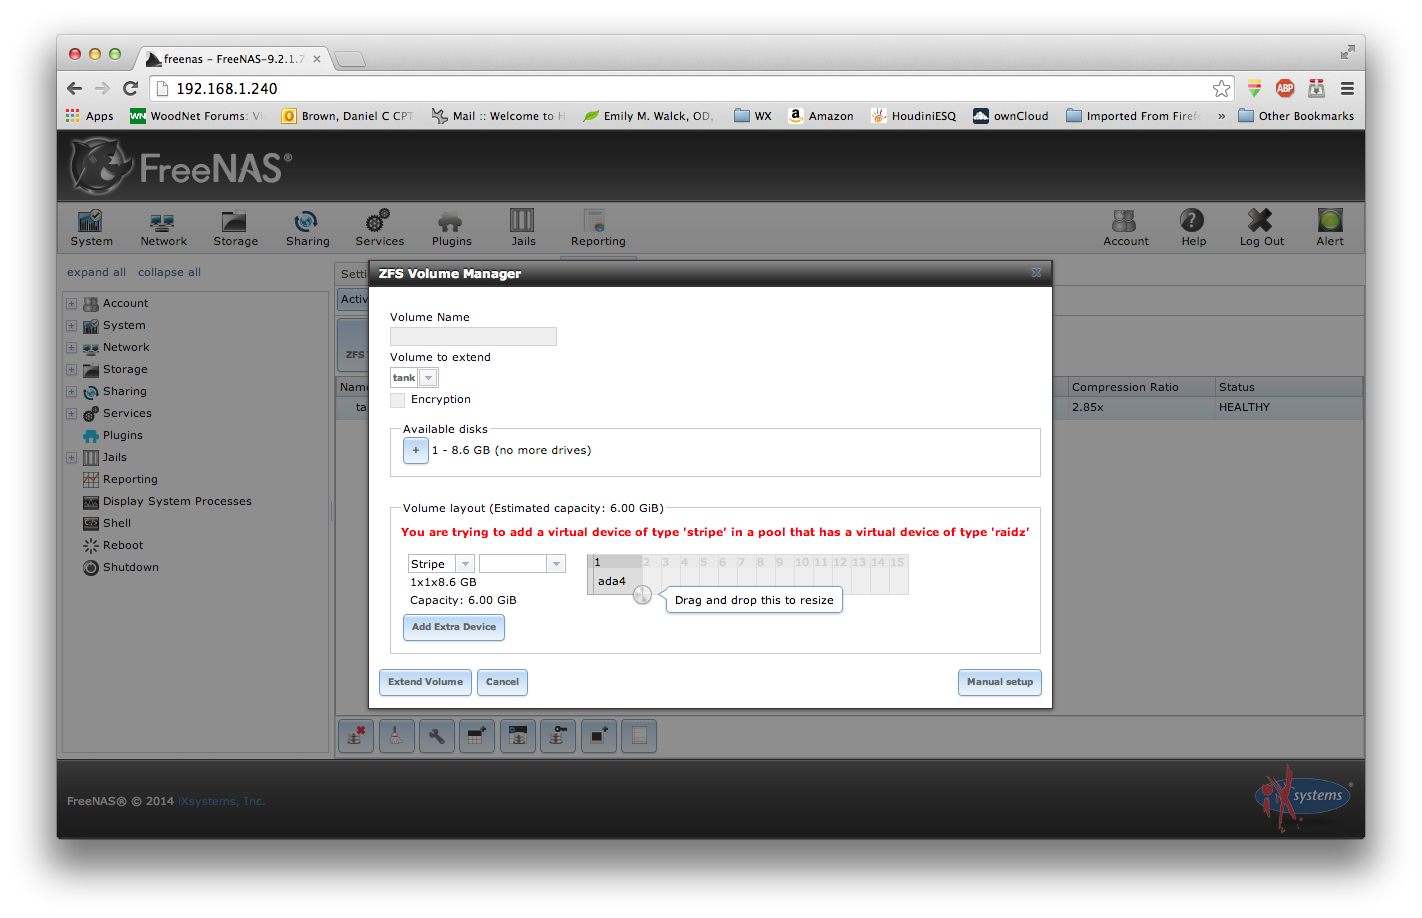1422x918 pixels.
Task: Expand the Jails tree node
Action: [x=71, y=458]
